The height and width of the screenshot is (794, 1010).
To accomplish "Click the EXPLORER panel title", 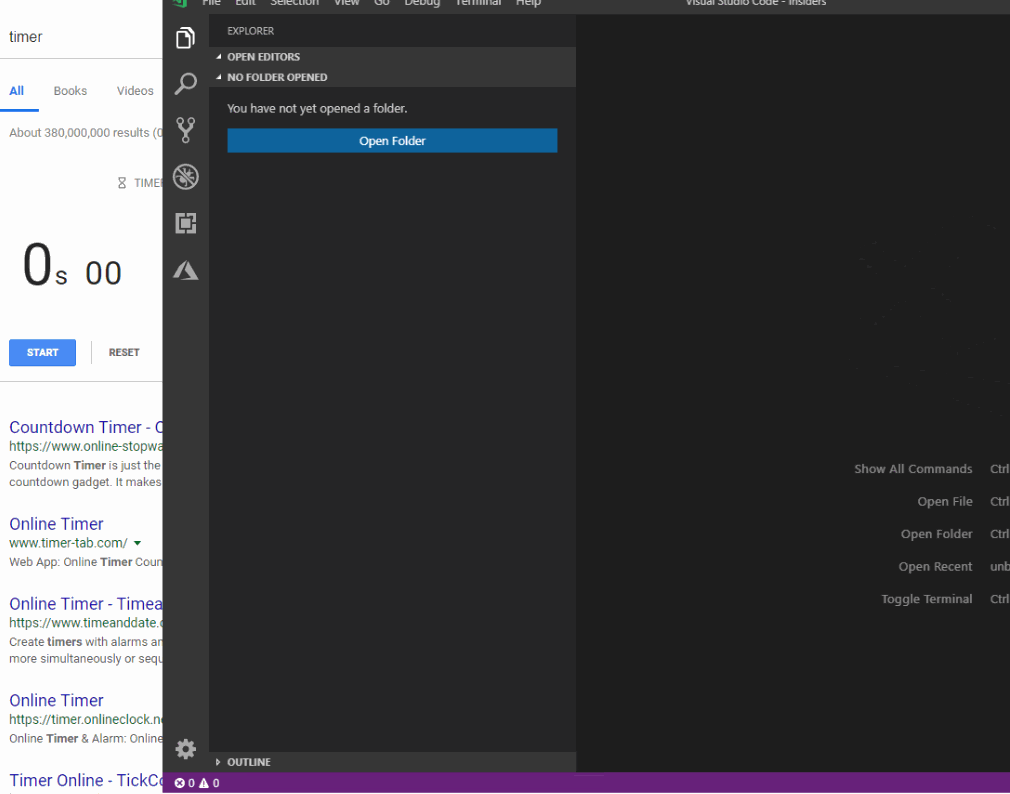I will pos(251,31).
